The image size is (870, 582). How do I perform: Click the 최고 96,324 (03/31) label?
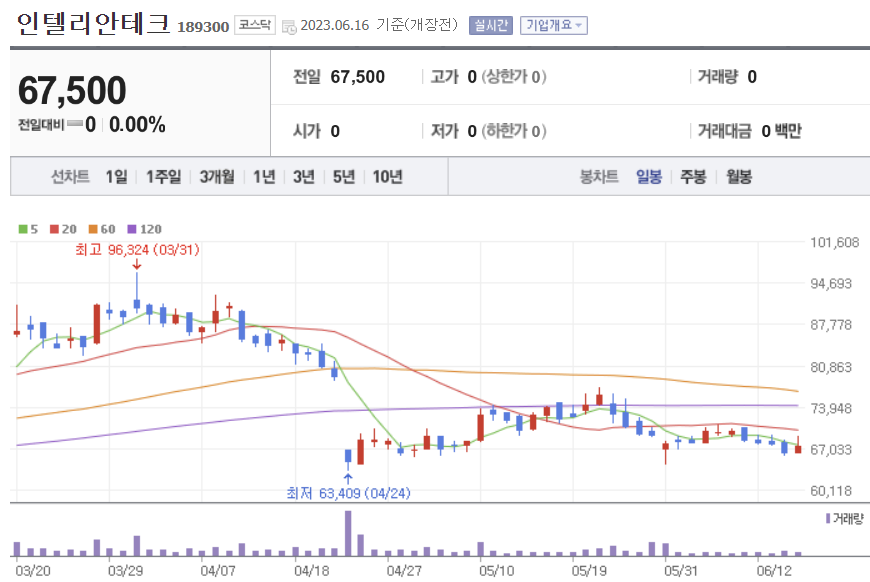point(137,250)
